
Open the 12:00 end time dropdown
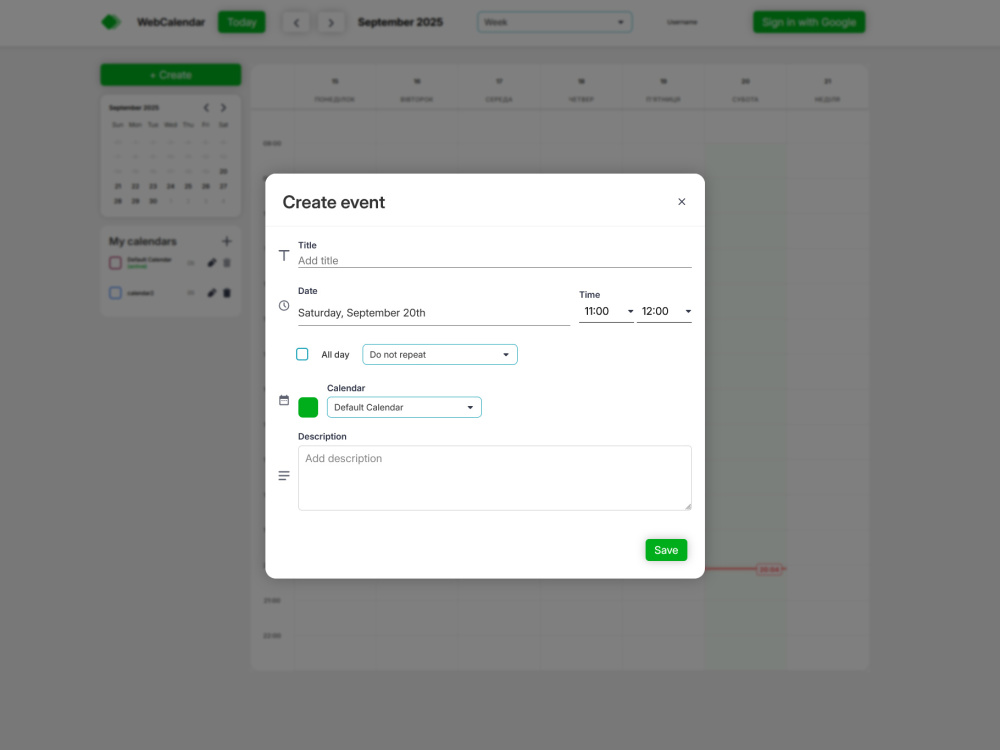664,311
